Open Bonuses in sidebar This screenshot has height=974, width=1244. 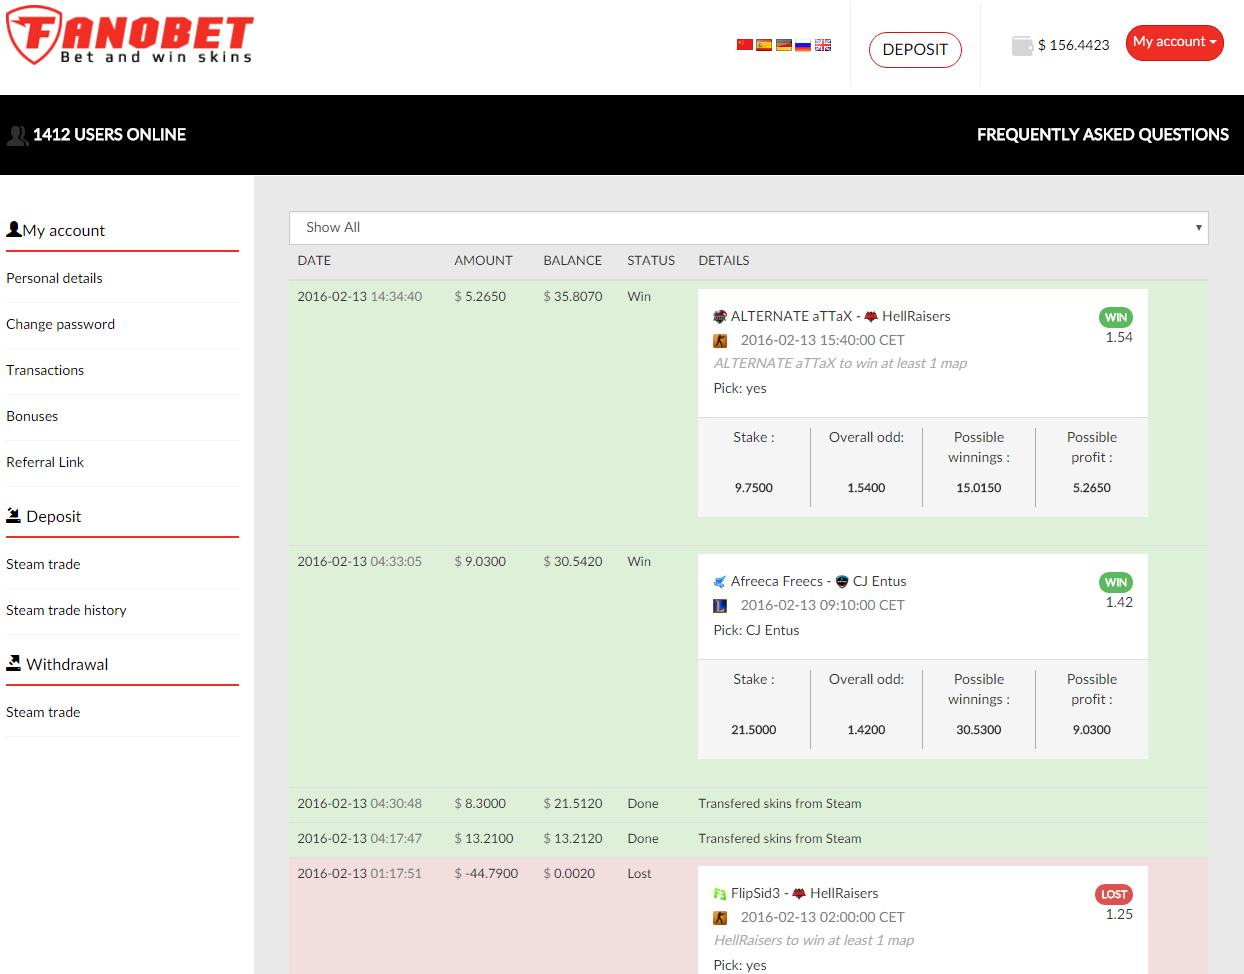point(32,416)
